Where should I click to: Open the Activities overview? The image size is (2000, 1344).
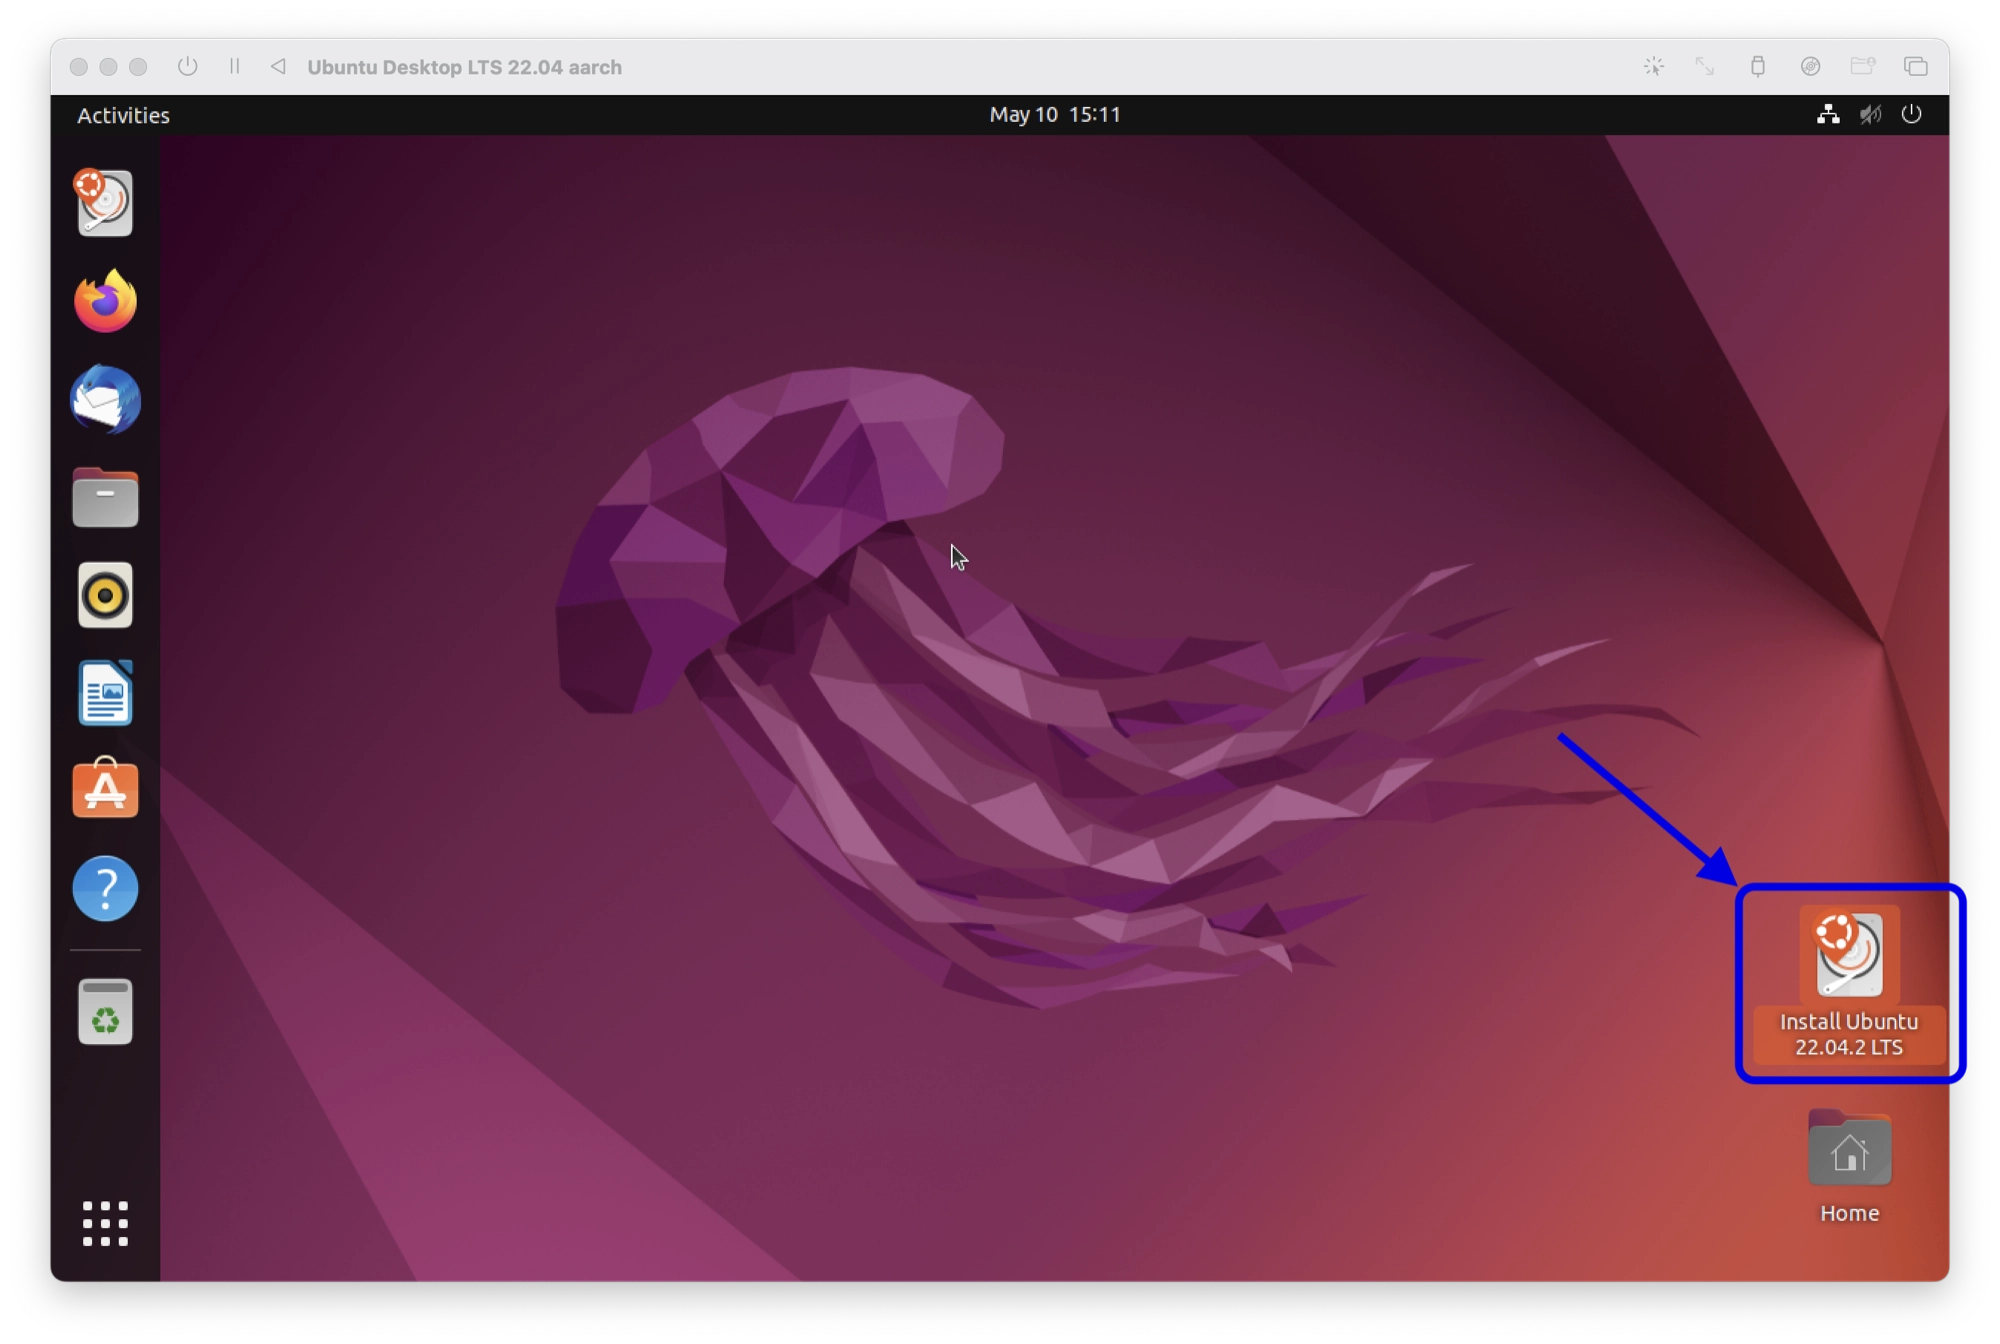coord(123,115)
